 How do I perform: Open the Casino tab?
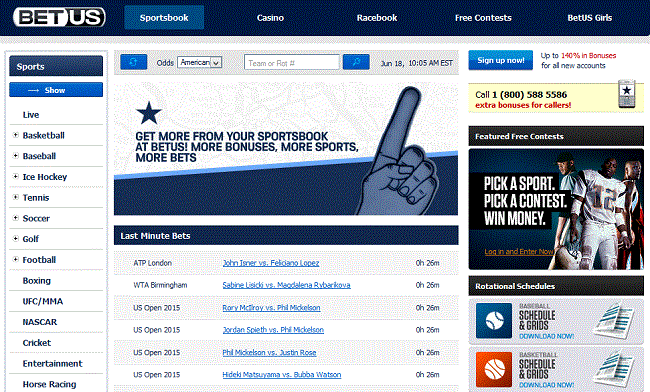[270, 18]
